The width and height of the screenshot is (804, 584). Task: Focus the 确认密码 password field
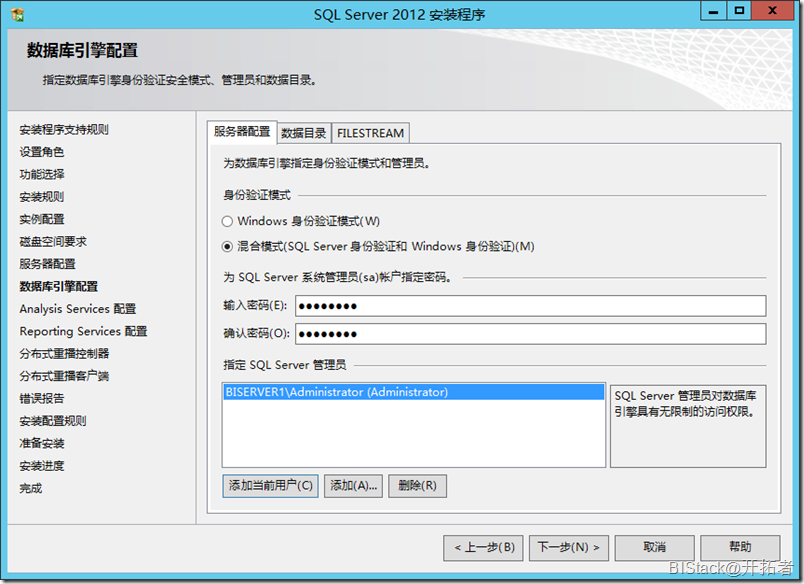530,334
